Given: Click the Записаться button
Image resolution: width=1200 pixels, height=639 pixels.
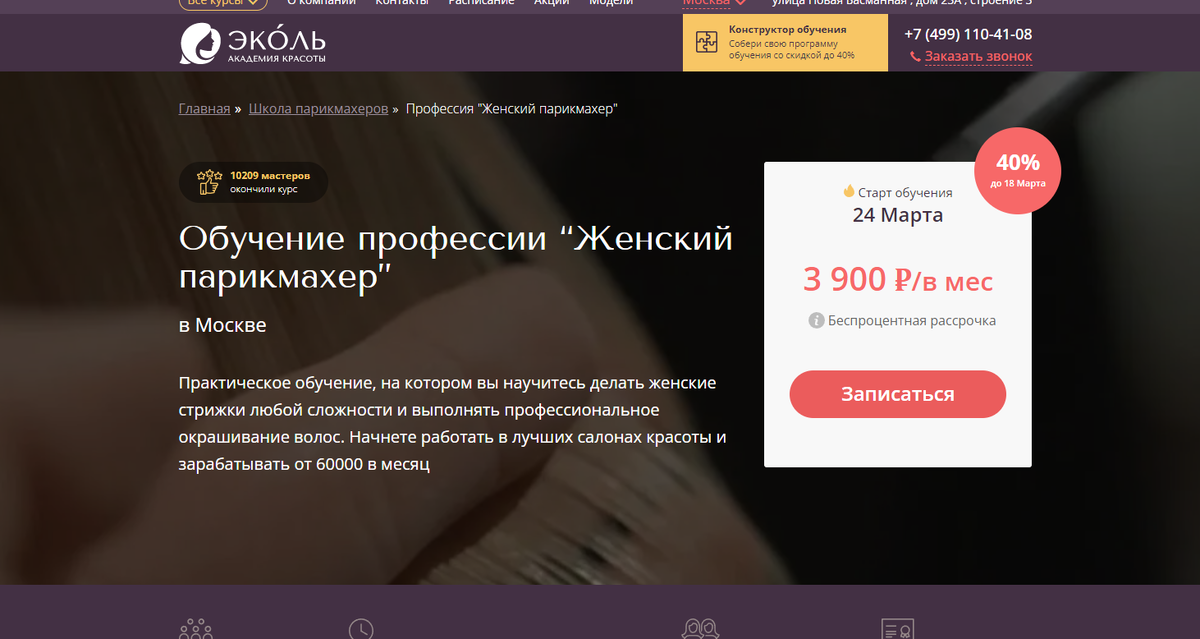Looking at the screenshot, I should point(898,394).
